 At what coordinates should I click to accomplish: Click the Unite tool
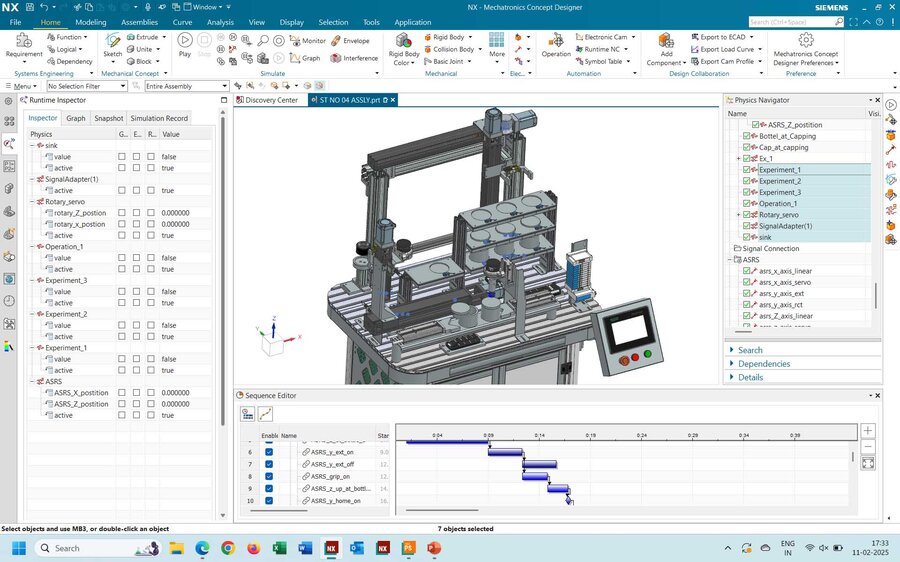coord(139,49)
